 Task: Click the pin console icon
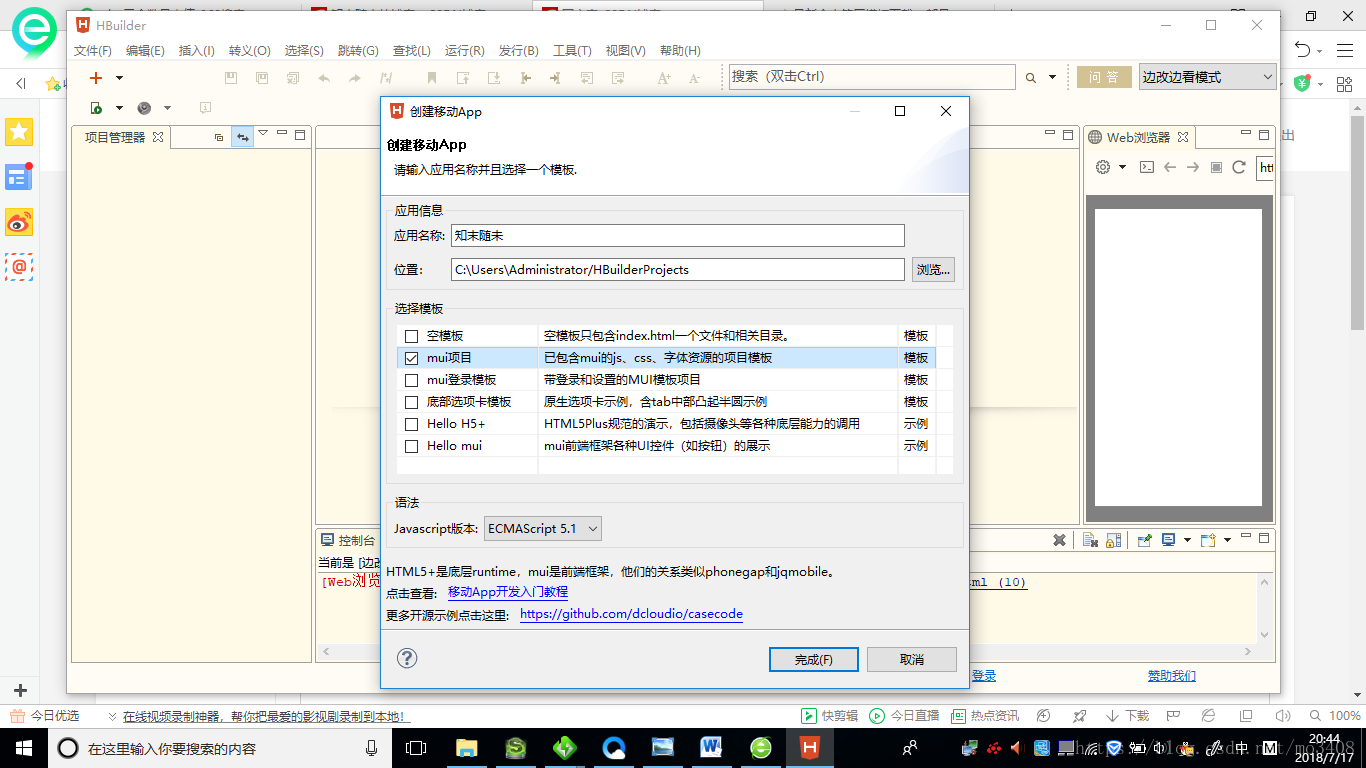point(1144,540)
